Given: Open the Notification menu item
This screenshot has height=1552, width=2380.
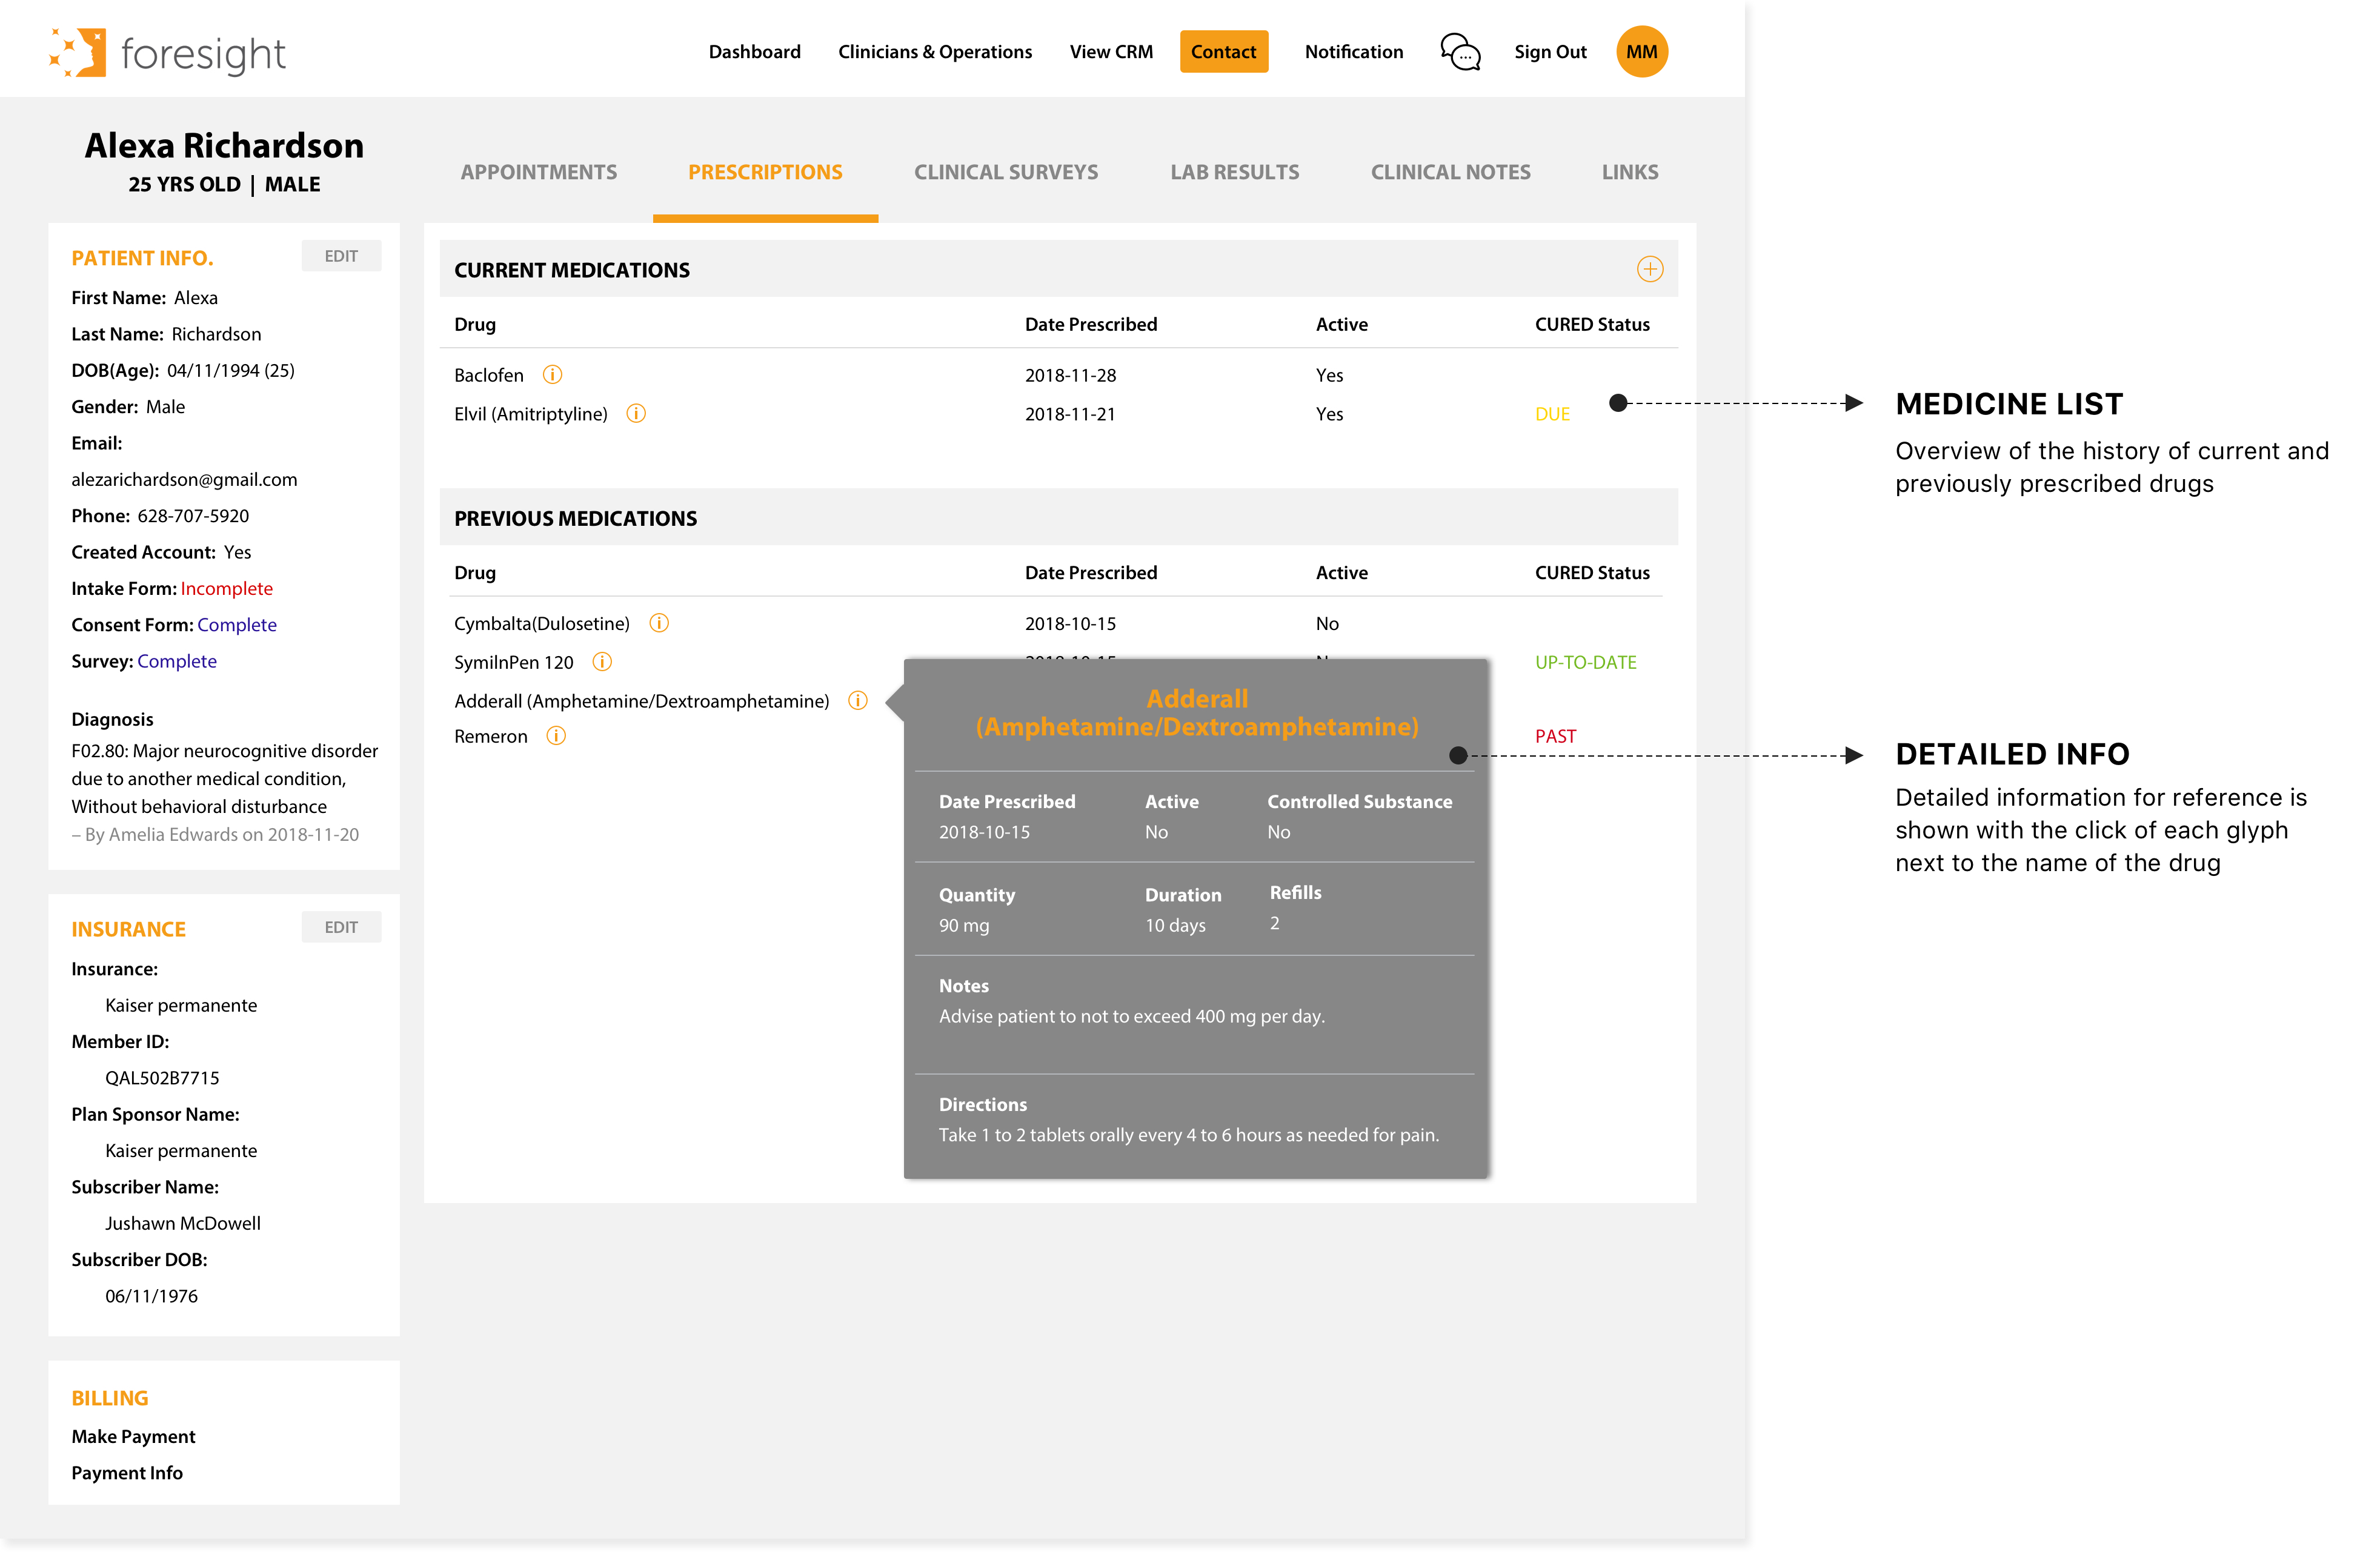Looking at the screenshot, I should click(x=1353, y=51).
